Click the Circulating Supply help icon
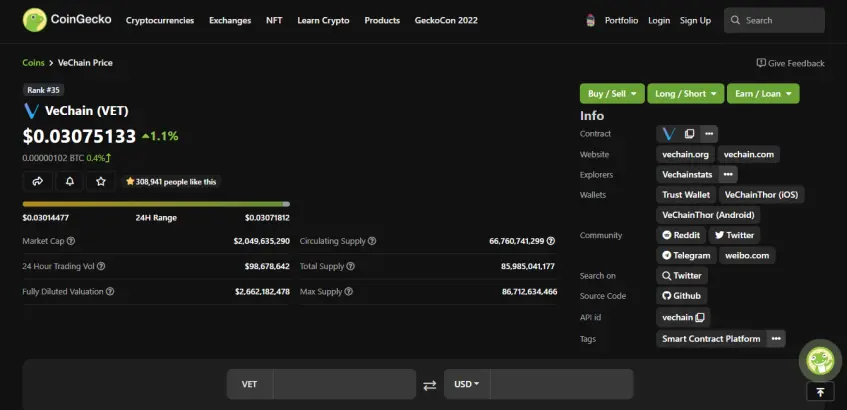The width and height of the screenshot is (847, 410). coord(372,241)
